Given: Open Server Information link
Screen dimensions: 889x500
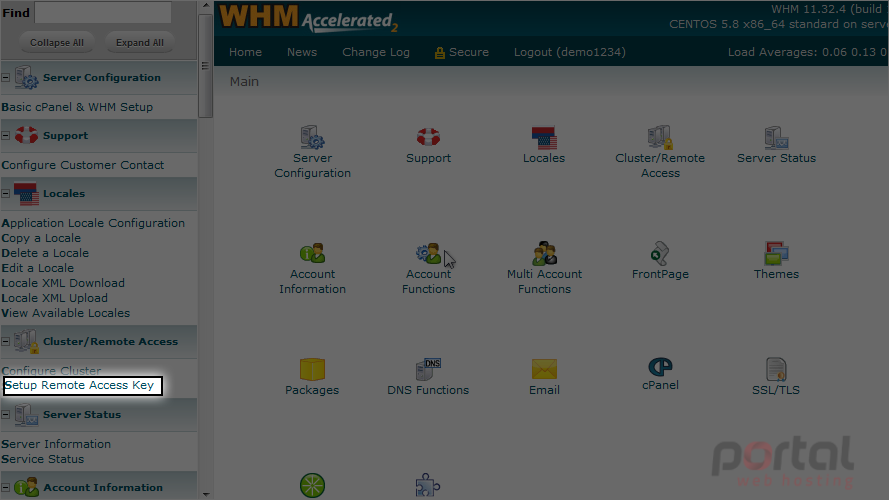Looking at the screenshot, I should (x=56, y=444).
